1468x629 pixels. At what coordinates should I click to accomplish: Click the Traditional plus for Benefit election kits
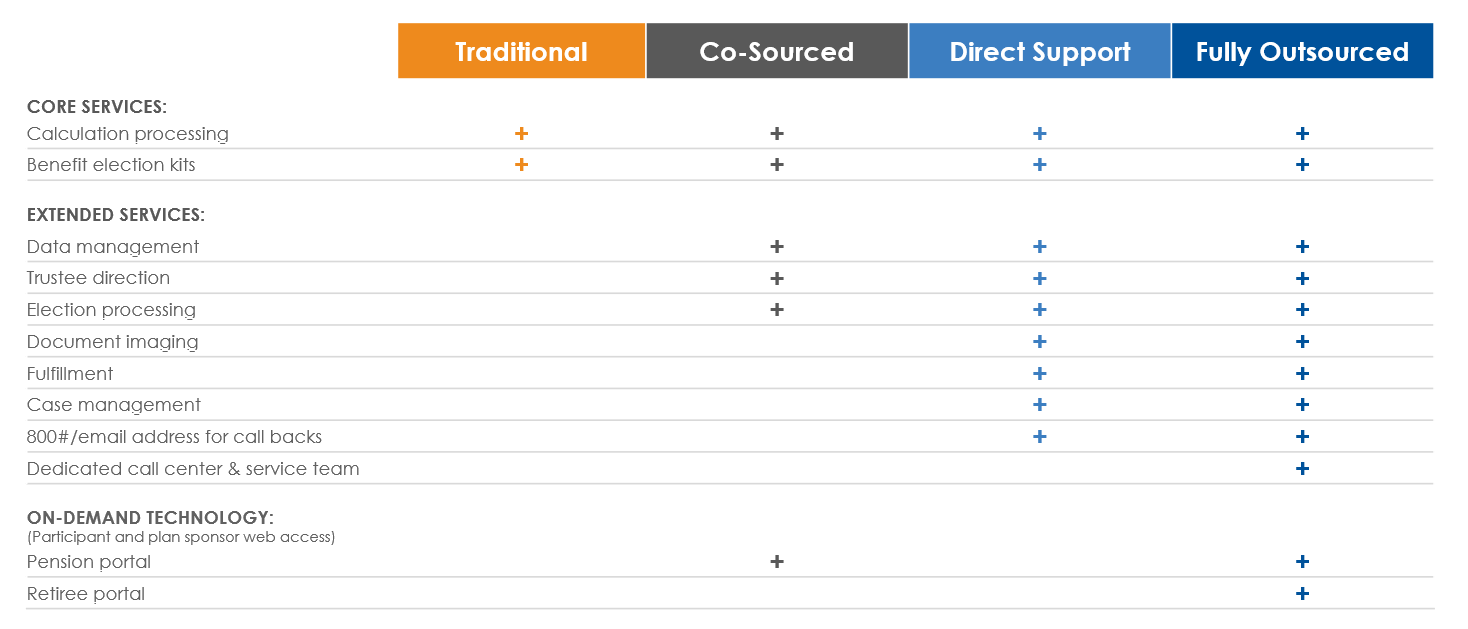click(x=521, y=165)
